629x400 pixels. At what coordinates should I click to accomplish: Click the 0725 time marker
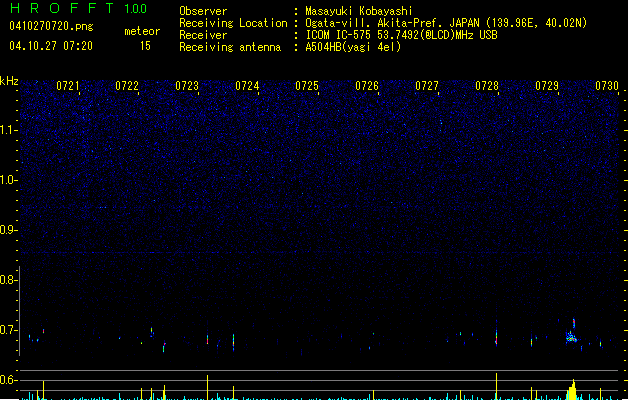coord(307,86)
